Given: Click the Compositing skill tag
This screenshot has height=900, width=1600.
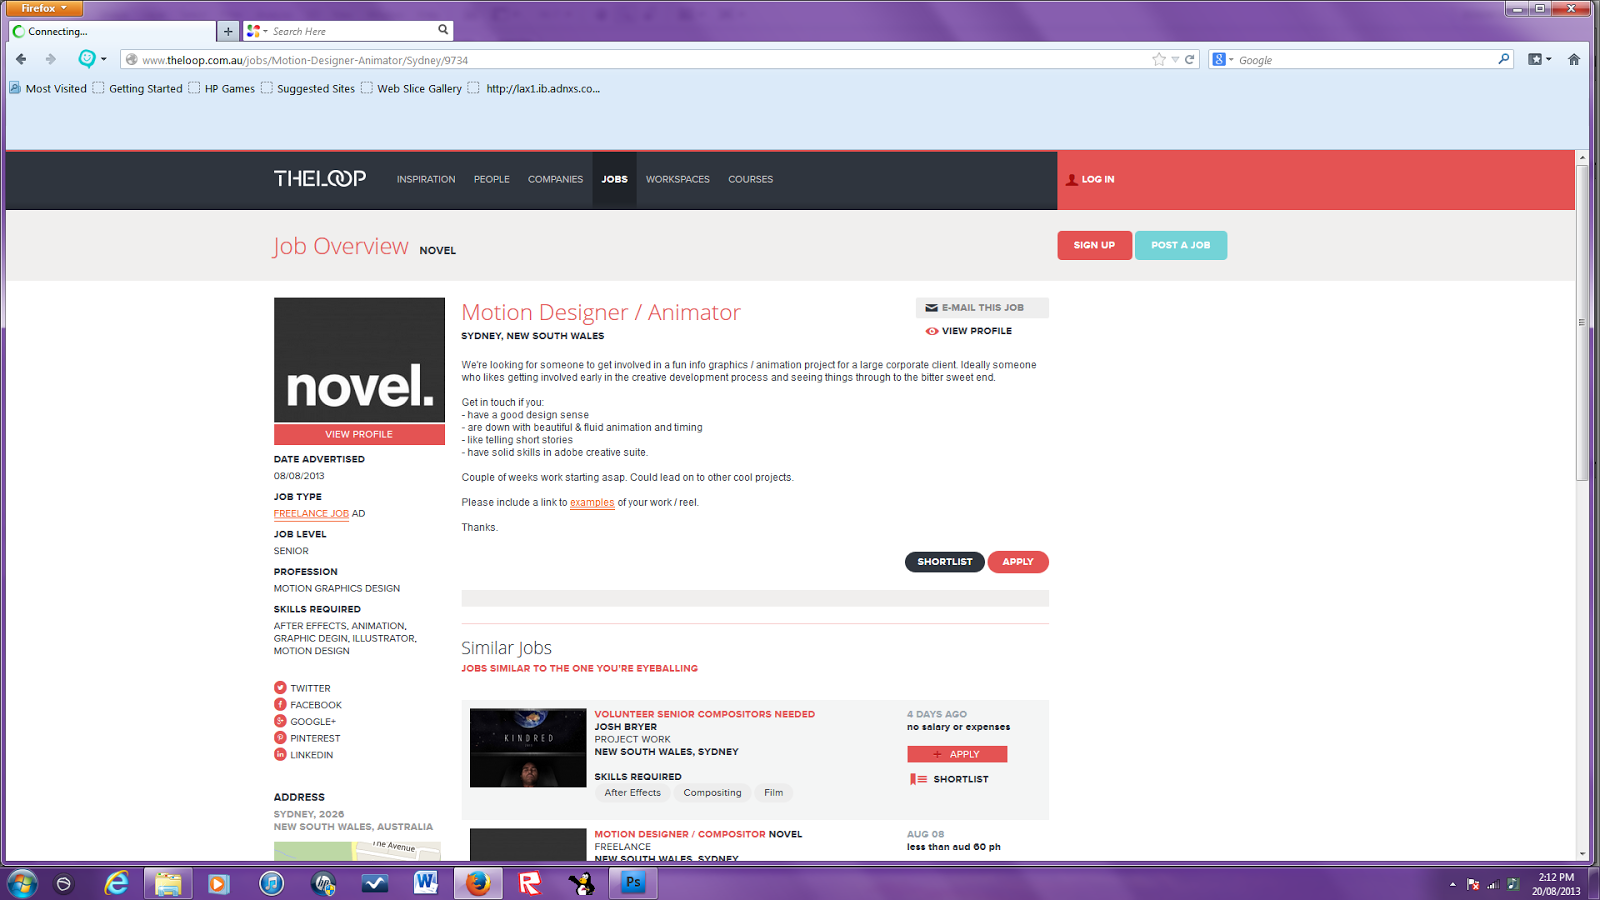Looking at the screenshot, I should point(713,793).
